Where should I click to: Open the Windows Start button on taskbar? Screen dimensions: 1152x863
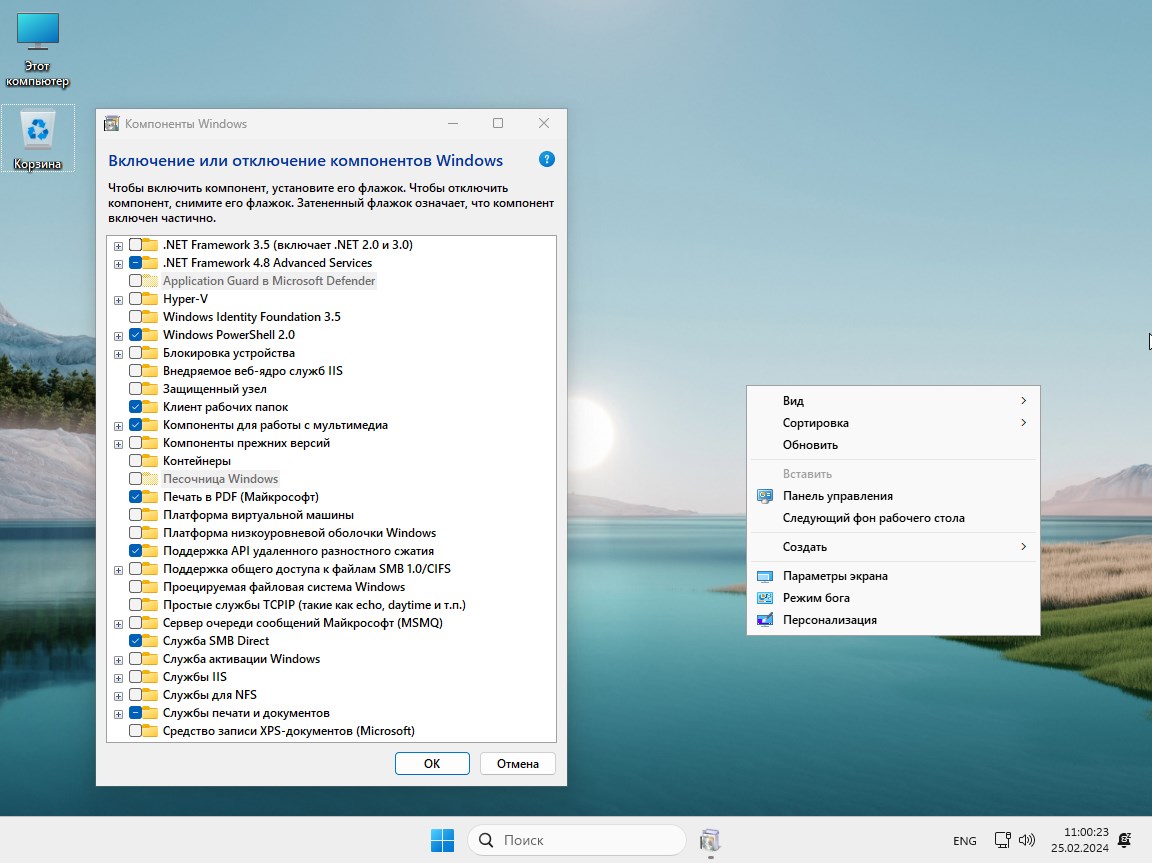click(442, 841)
